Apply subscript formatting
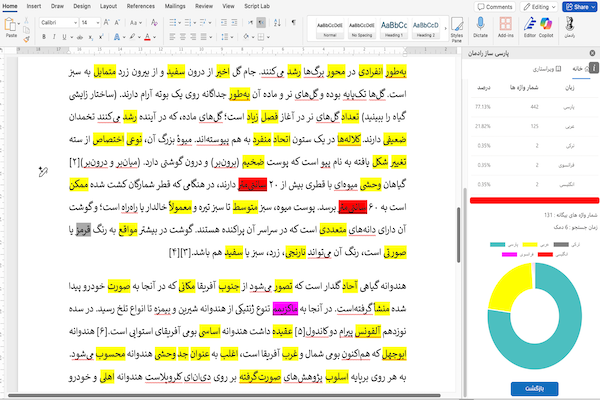 90,37
